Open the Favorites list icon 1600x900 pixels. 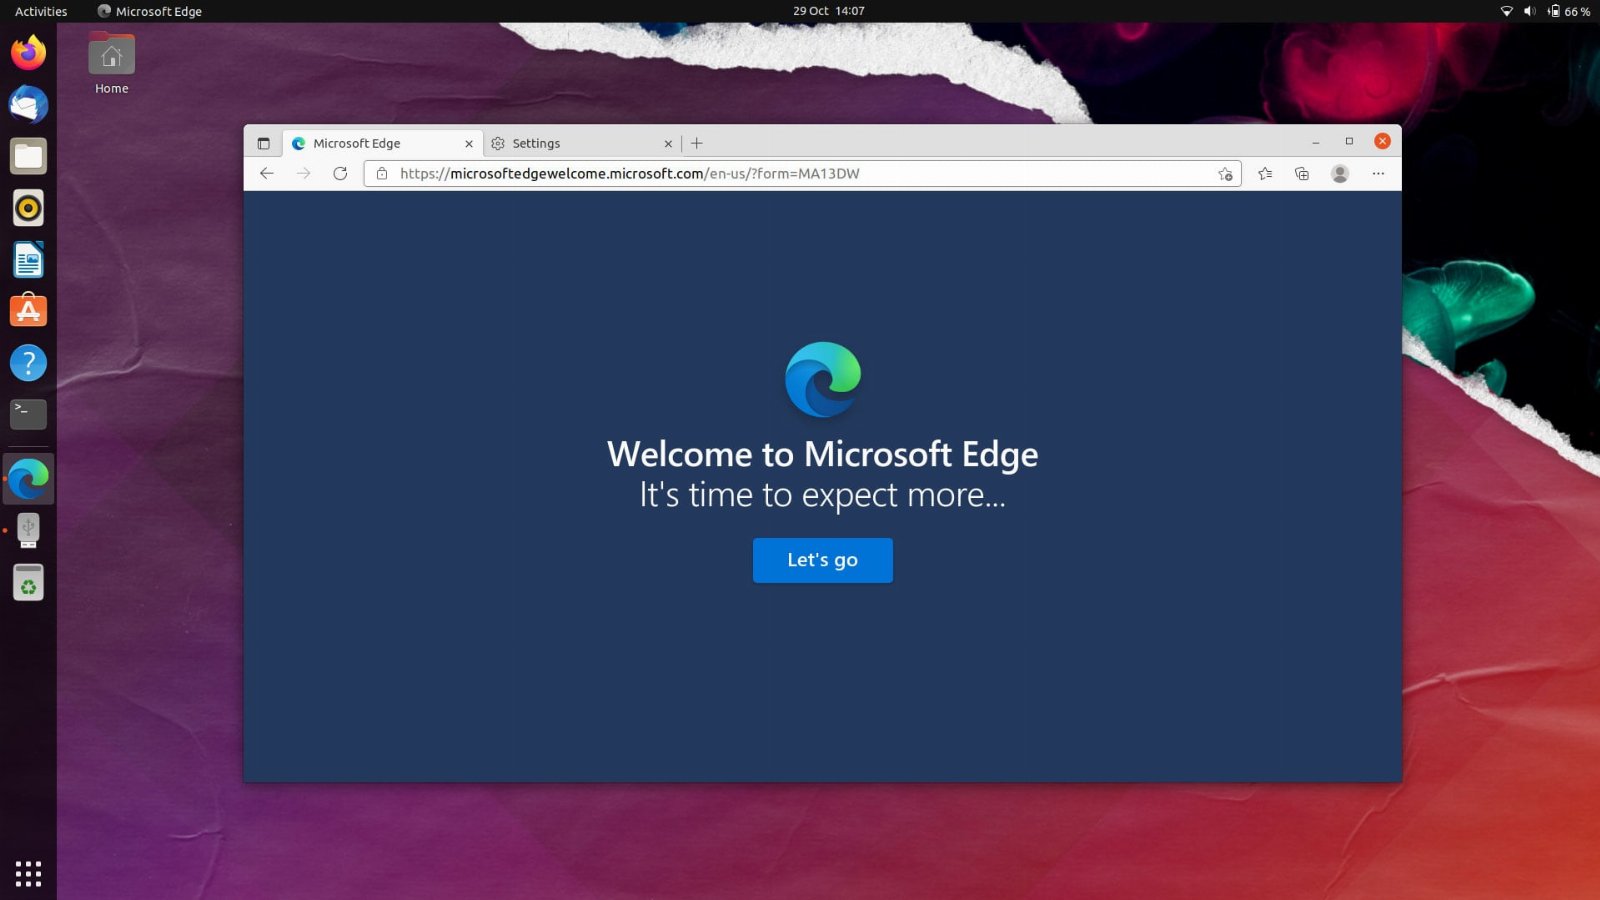(1265, 173)
